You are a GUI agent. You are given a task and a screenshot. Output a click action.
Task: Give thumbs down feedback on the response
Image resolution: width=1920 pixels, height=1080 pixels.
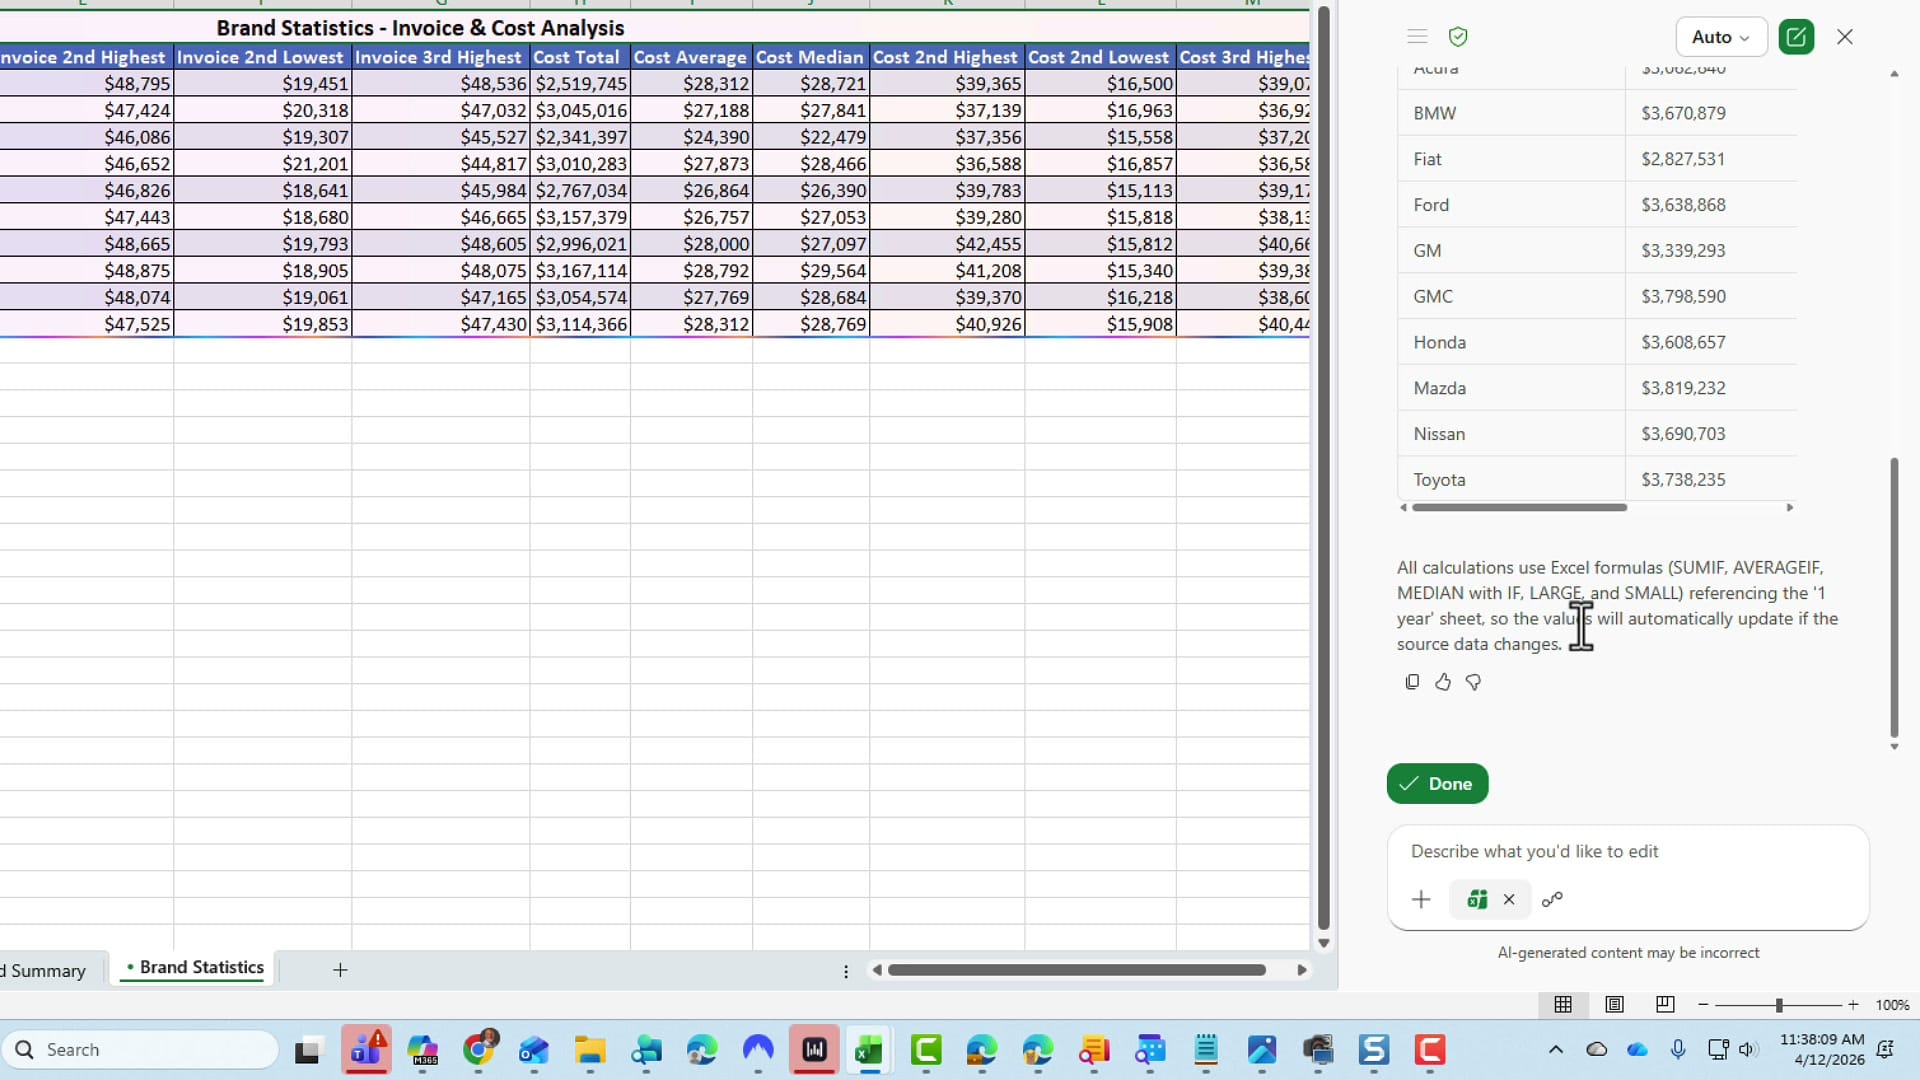1473,682
